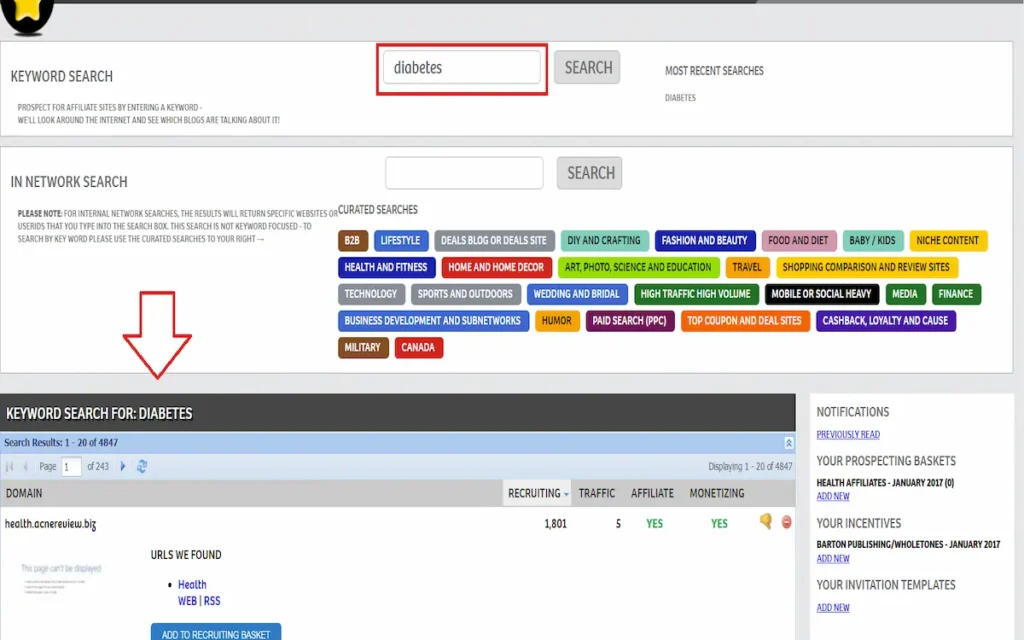Select the LIFESTYLE curated search tag
The image size is (1024, 640).
point(401,240)
